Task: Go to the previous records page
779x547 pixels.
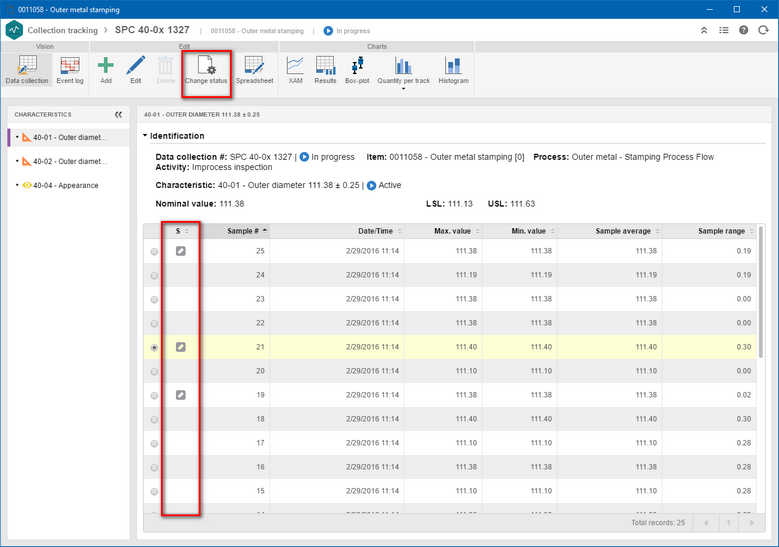Action: click(705, 523)
